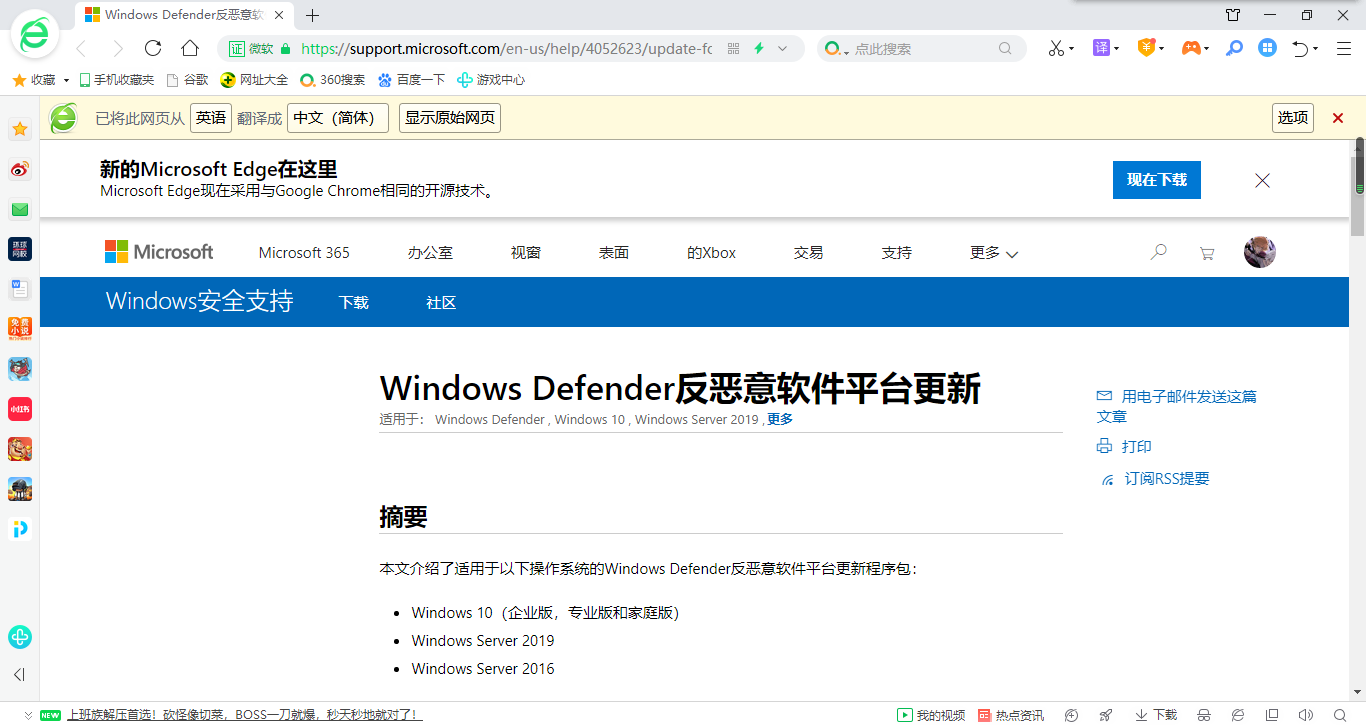Viewport: 1366px width, 728px height.
Task: Click the address bar URL field
Action: 506,48
